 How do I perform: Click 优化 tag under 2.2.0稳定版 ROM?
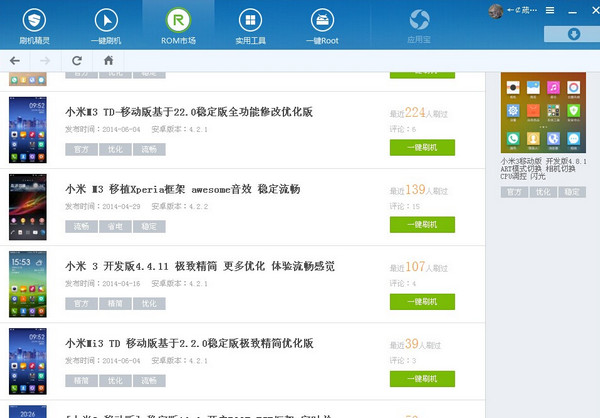point(115,381)
